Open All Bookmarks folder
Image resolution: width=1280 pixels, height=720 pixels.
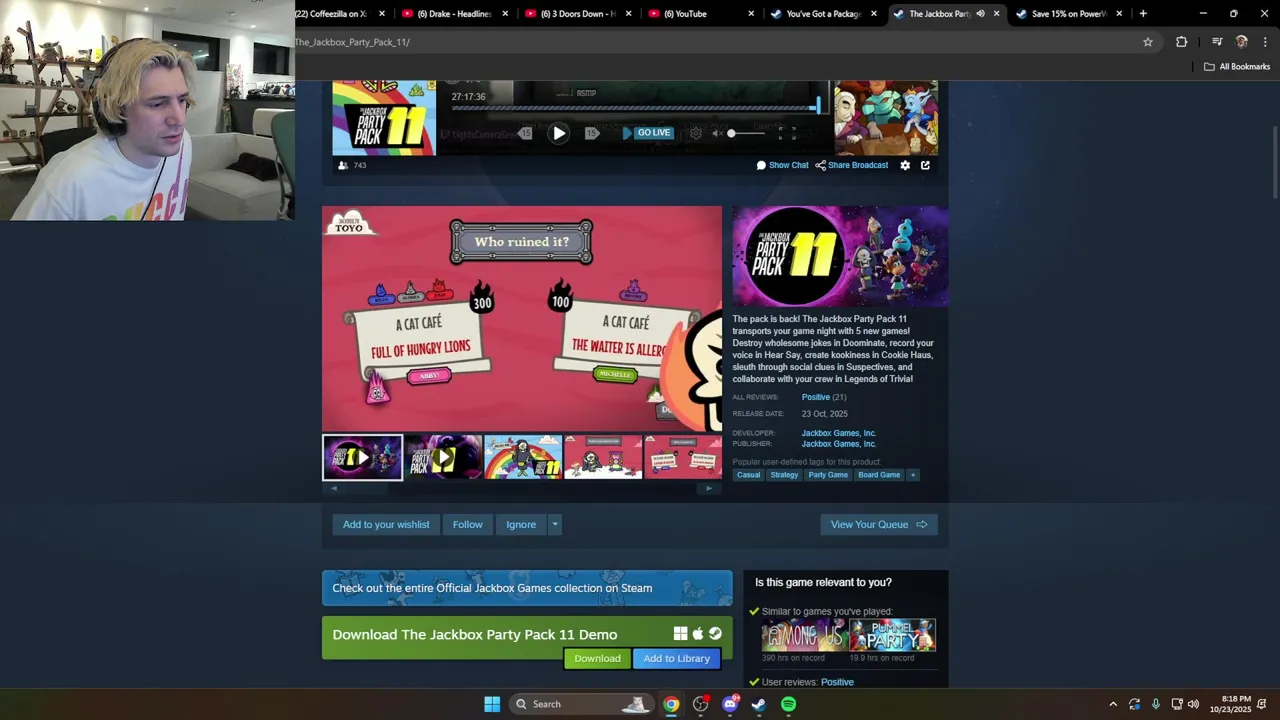pyautogui.click(x=1237, y=67)
